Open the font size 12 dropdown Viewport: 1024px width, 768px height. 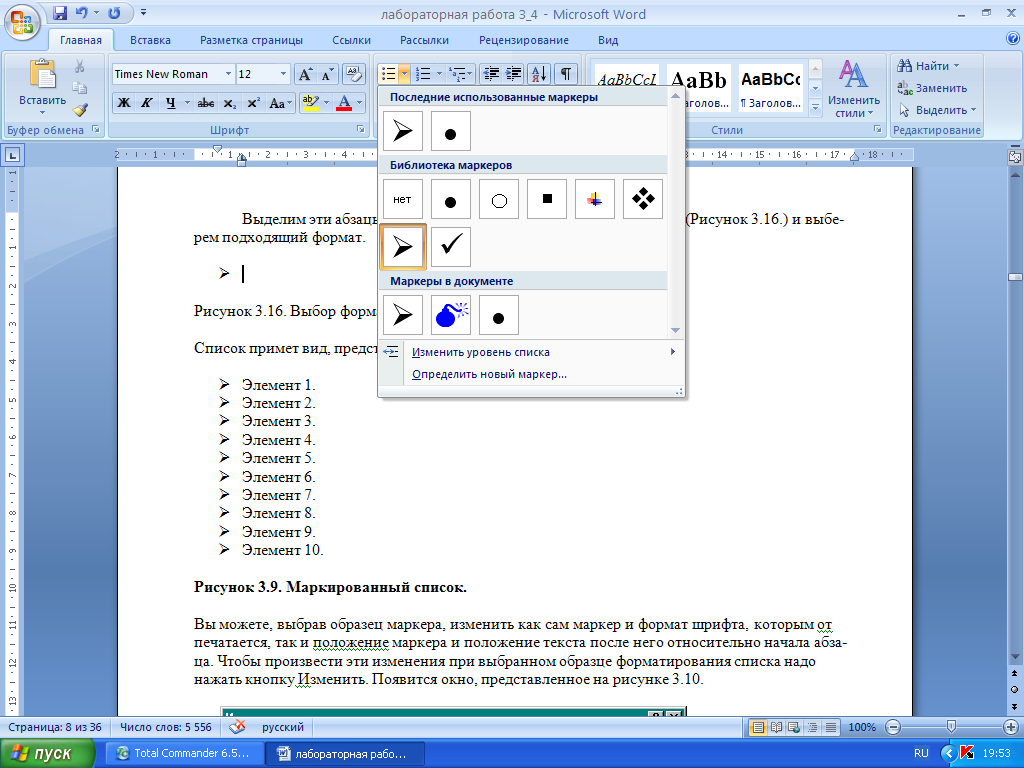[x=283, y=74]
